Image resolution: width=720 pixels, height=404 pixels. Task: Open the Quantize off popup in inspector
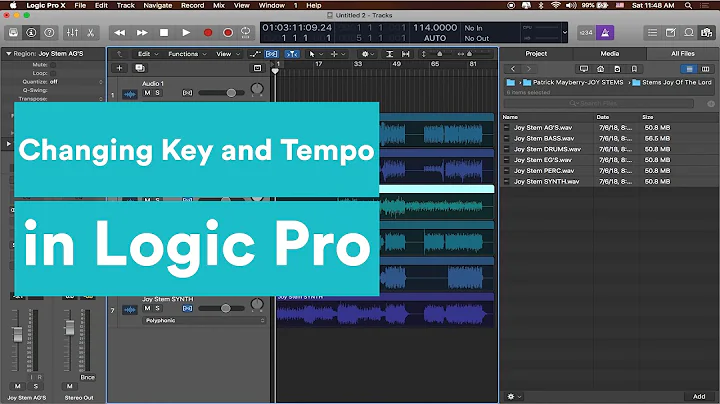click(76, 82)
